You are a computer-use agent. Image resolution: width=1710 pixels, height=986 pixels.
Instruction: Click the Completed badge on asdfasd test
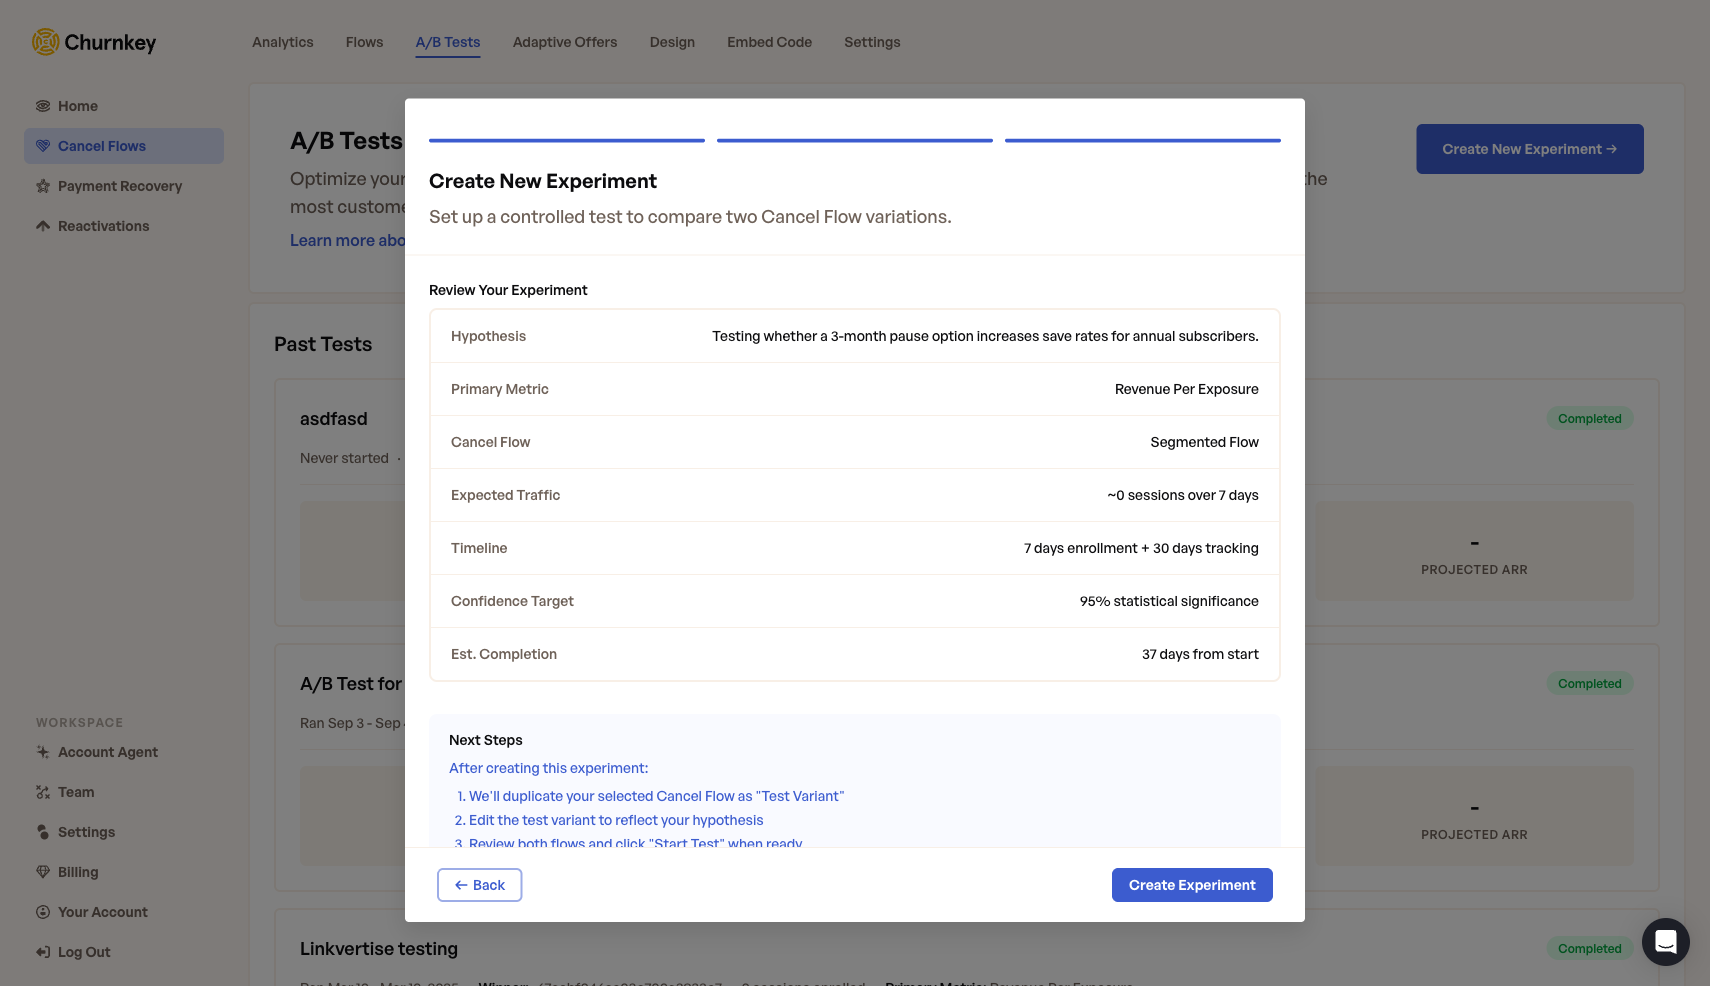coord(1590,418)
